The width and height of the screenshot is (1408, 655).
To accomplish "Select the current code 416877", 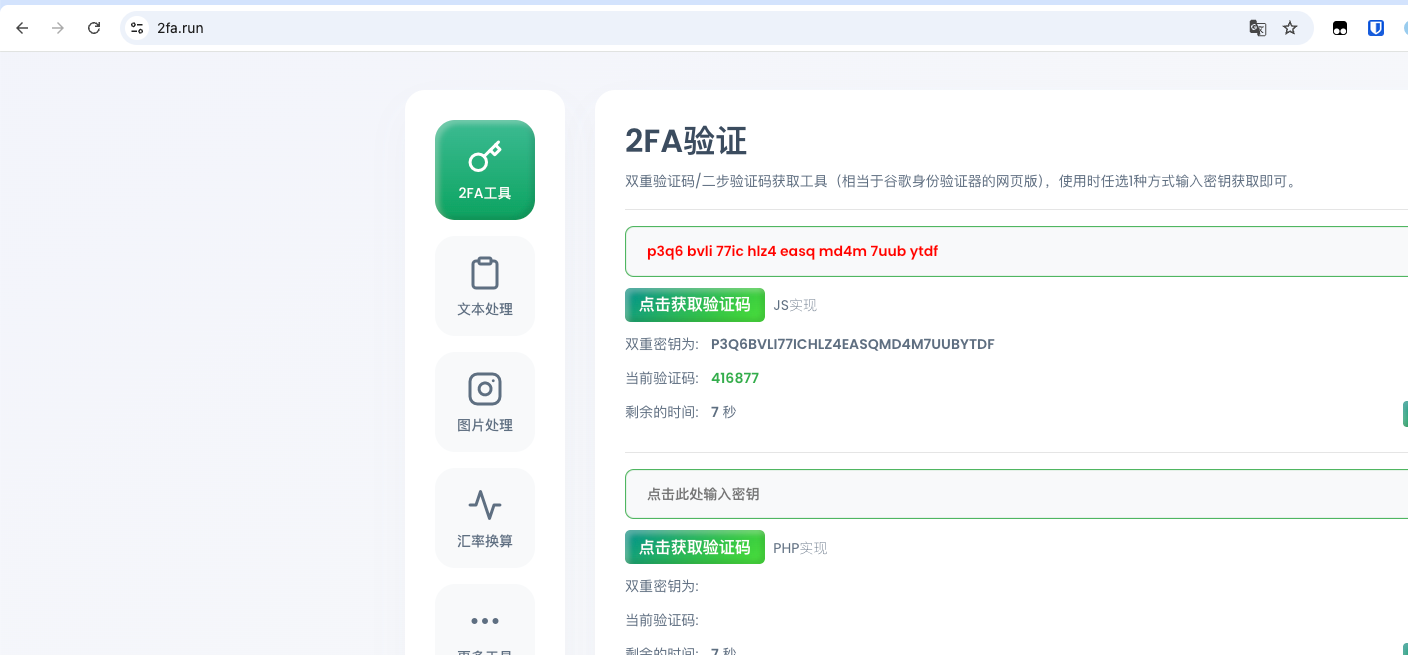I will (735, 378).
